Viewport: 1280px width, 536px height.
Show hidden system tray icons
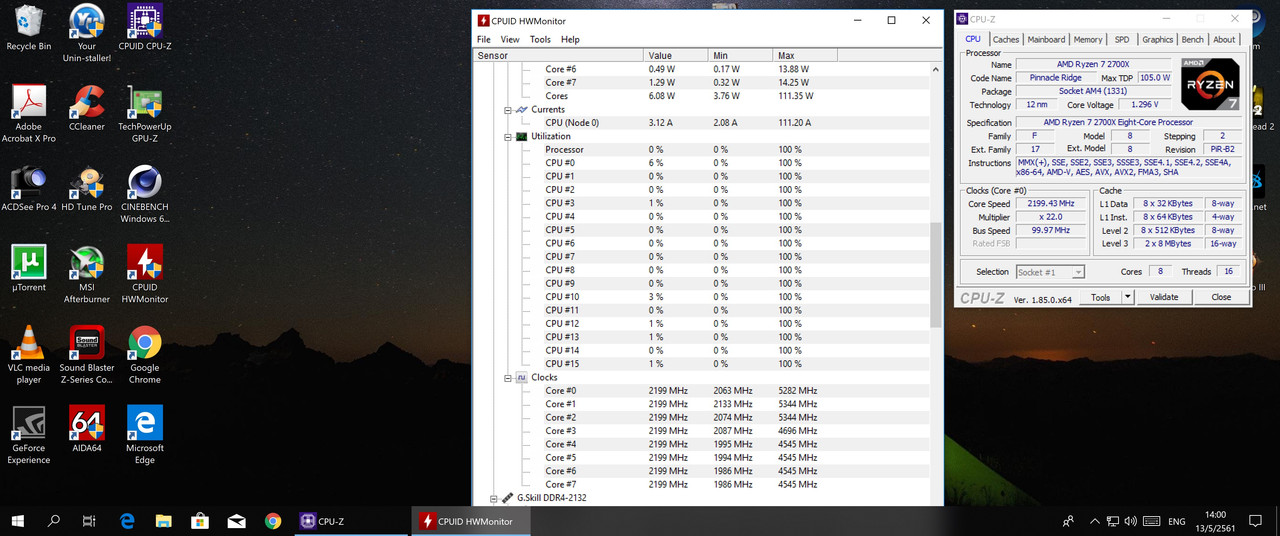pyautogui.click(x=1094, y=521)
